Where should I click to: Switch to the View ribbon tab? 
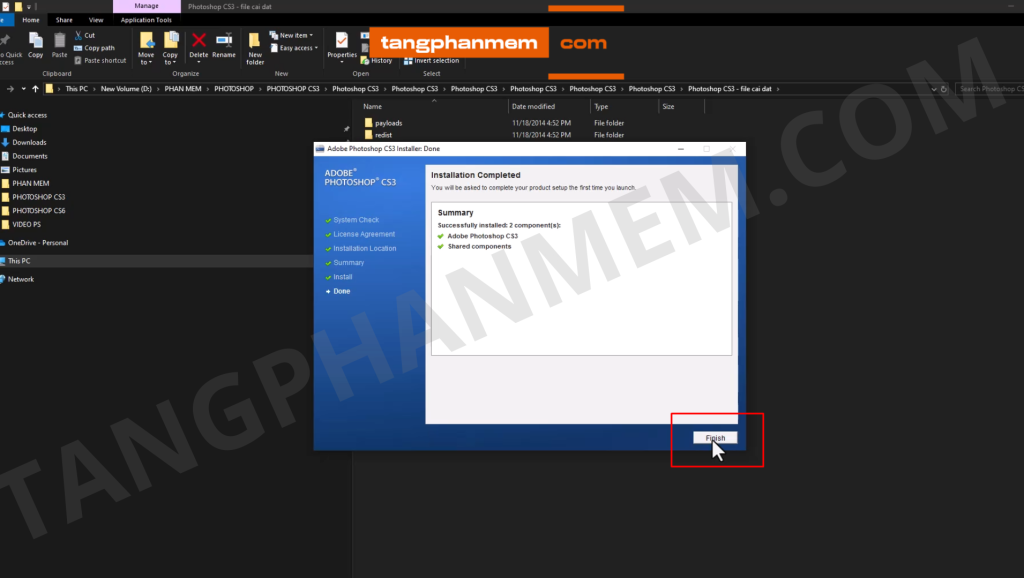click(x=96, y=19)
